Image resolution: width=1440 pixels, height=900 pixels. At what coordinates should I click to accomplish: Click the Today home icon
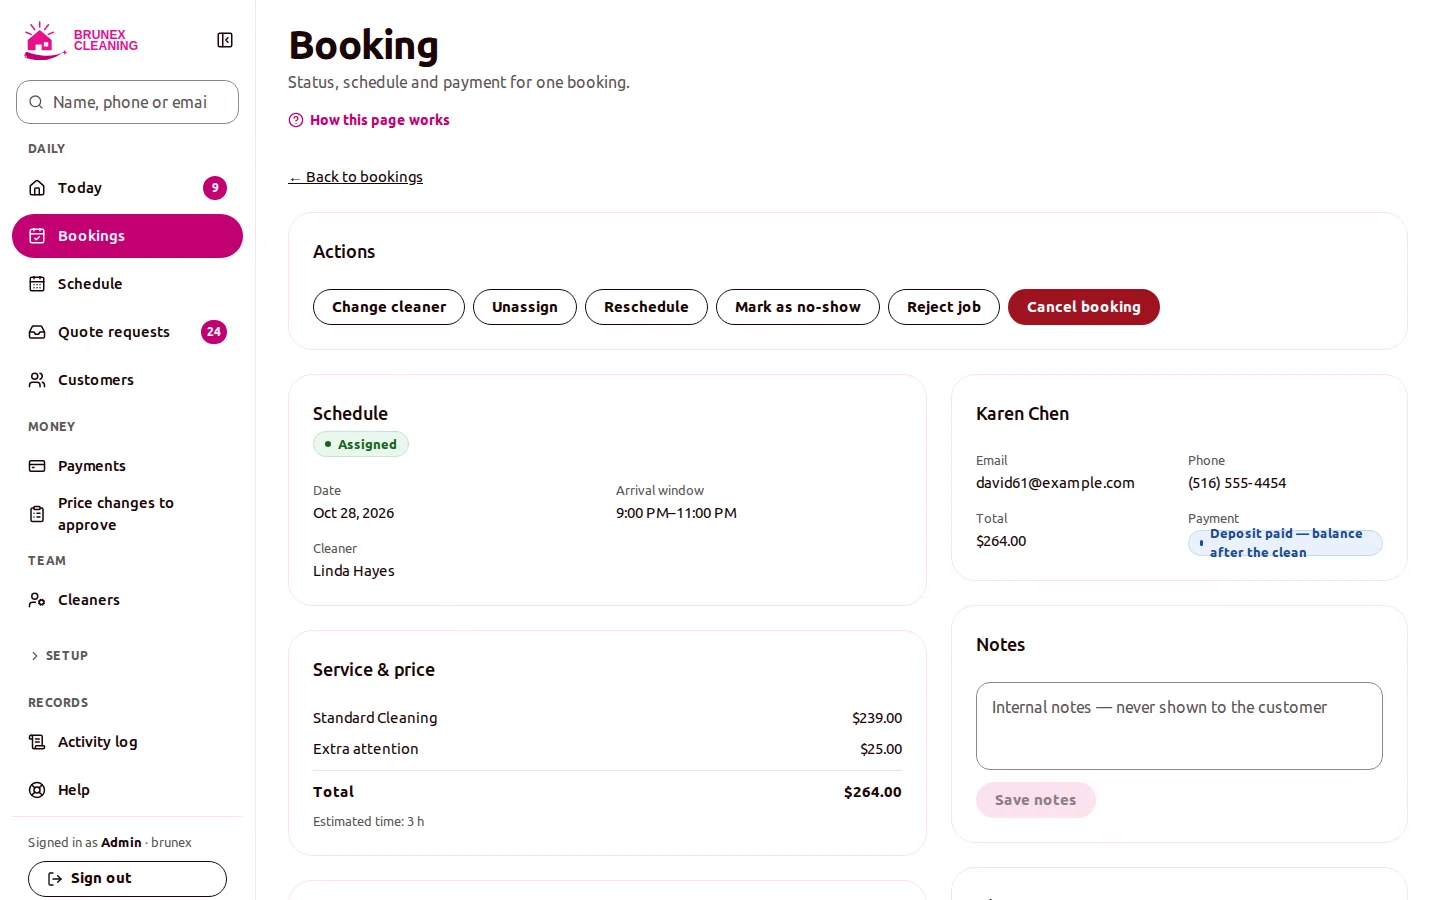37,188
